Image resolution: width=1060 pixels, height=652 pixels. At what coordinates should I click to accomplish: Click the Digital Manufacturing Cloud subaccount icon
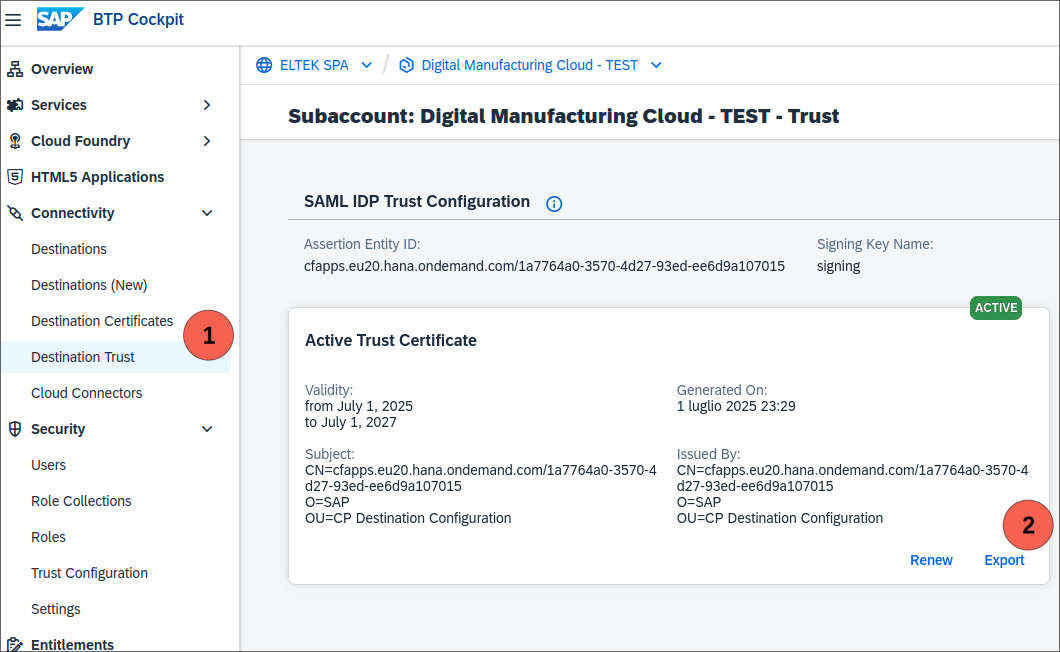tap(406, 65)
